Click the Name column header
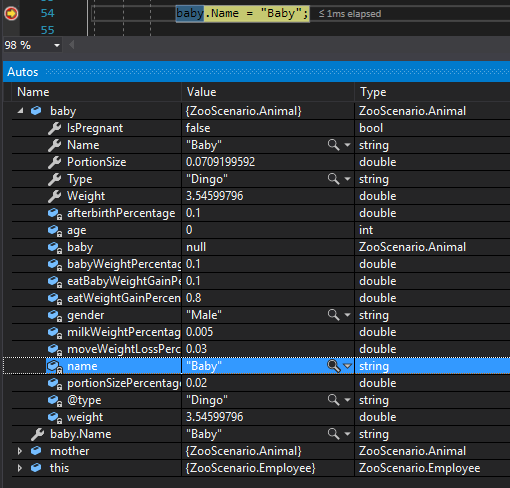 click(96, 92)
